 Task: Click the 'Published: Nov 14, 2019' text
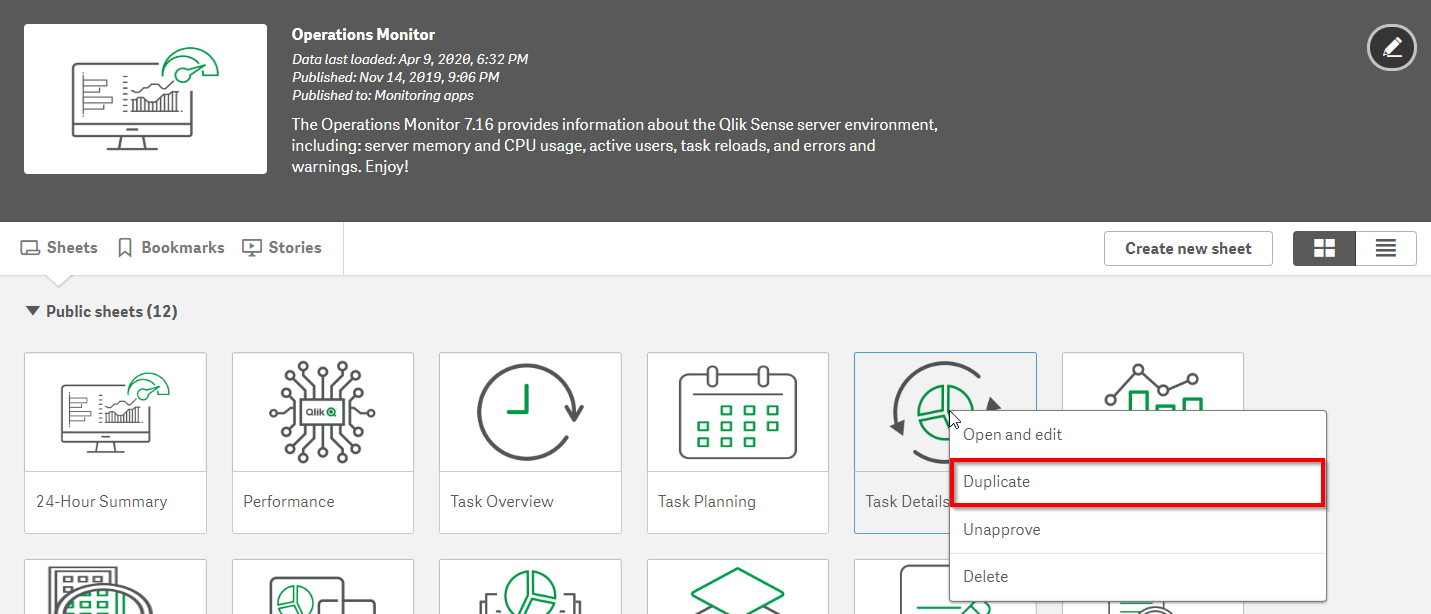coord(396,78)
